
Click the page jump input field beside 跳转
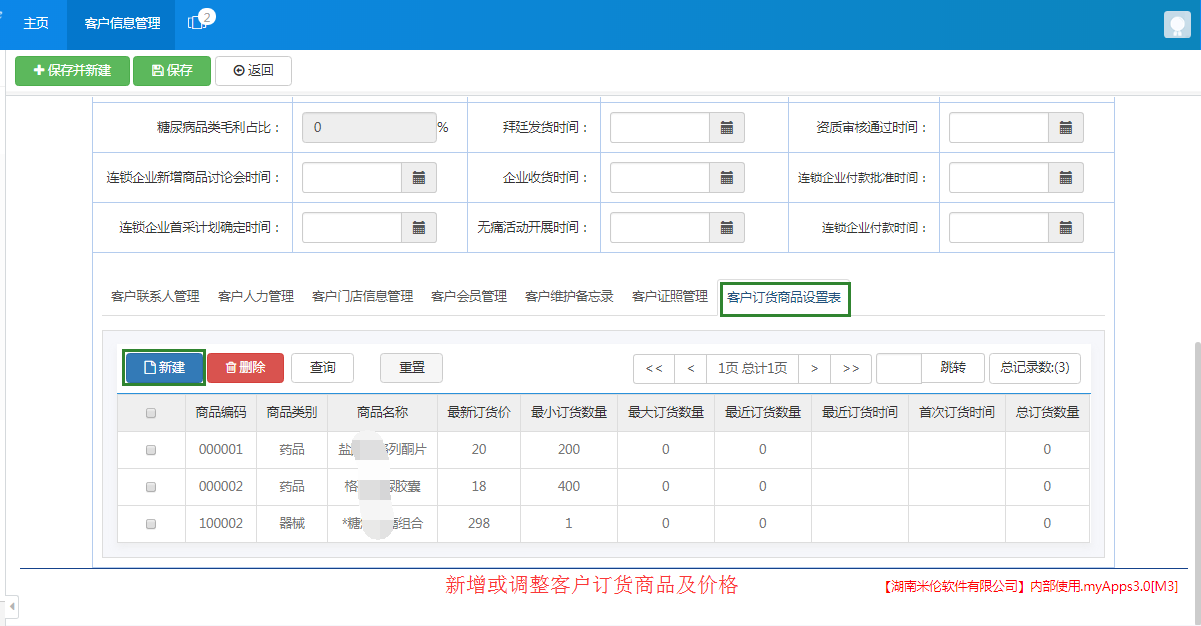(x=899, y=368)
